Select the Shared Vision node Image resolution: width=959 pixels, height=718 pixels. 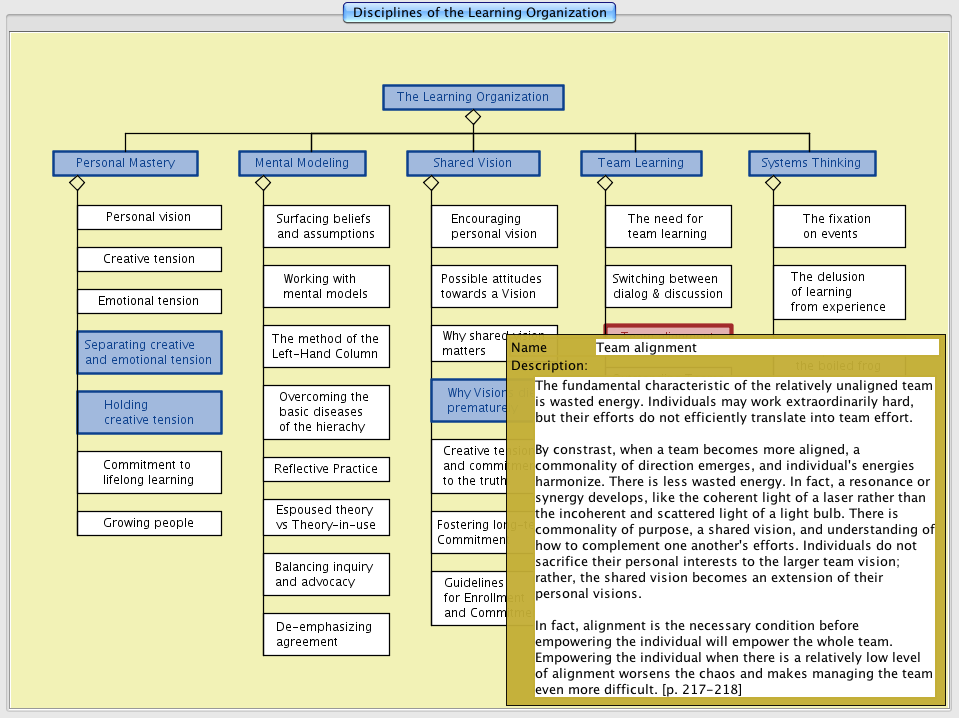pos(472,163)
